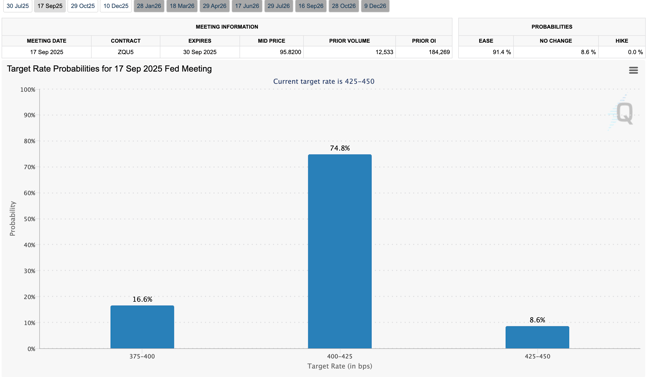Click the 8.6% bar for 425-450
Image resolution: width=650 pixels, height=377 pixels.
[537, 337]
